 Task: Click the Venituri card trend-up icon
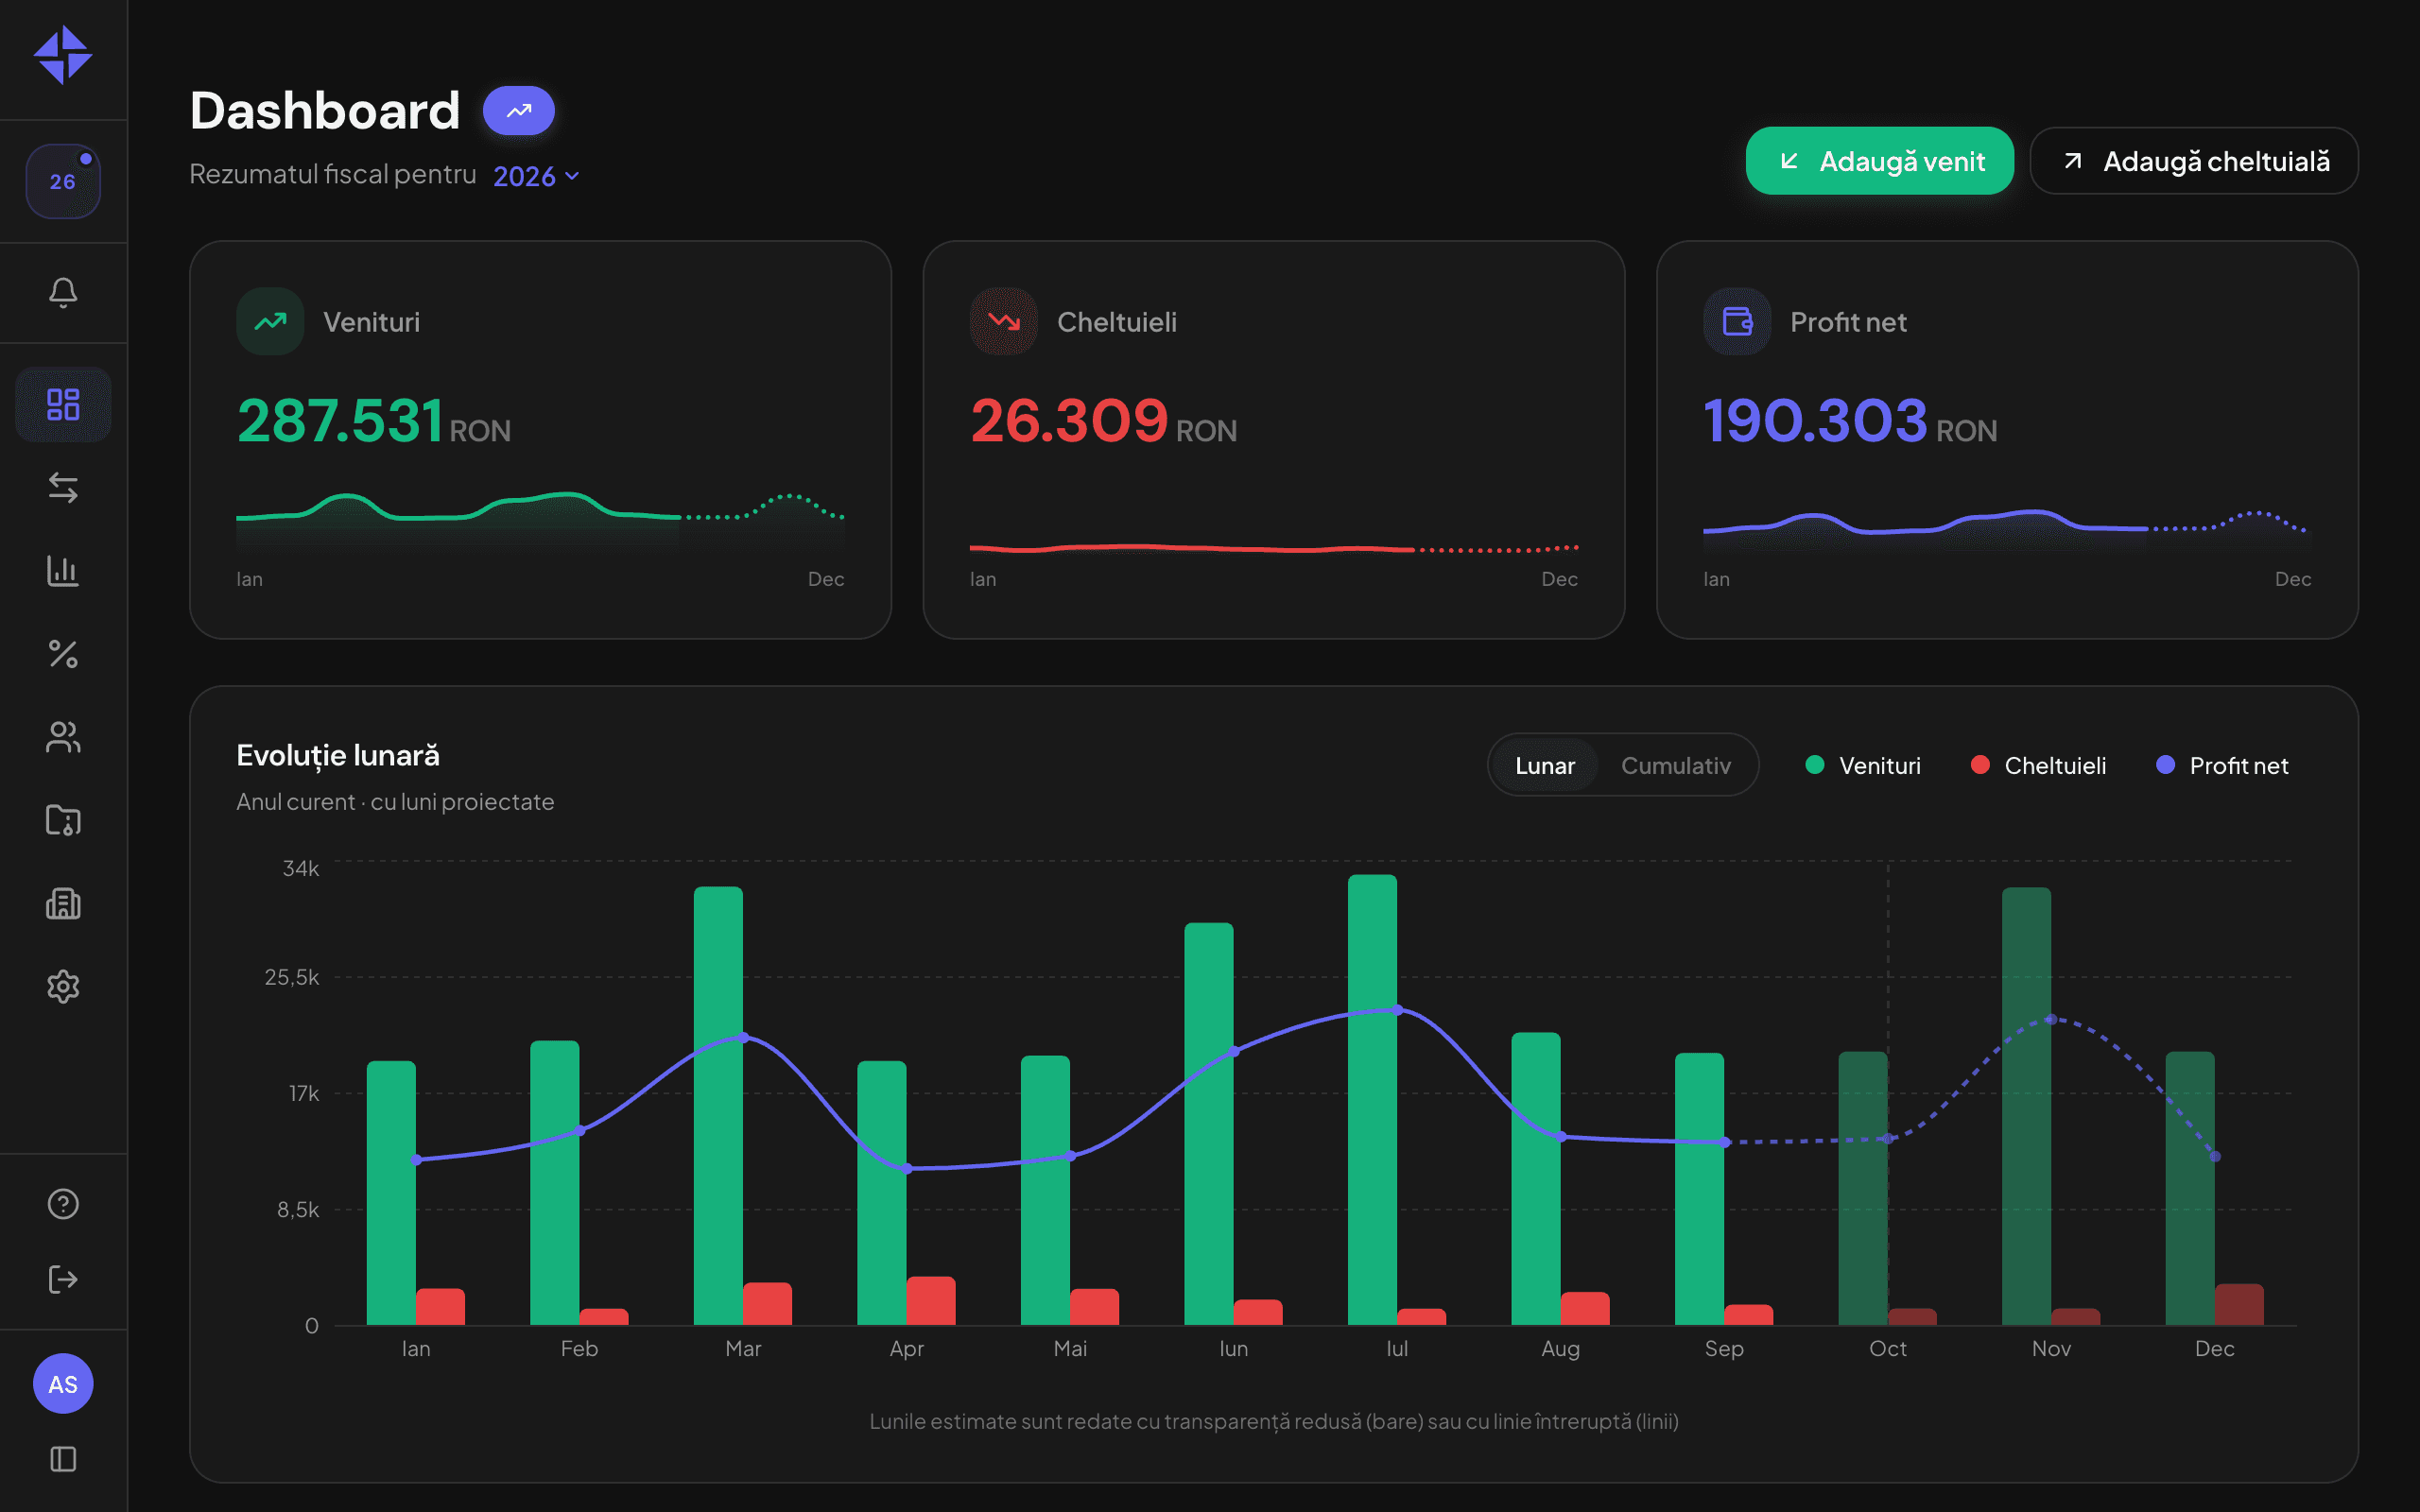[270, 321]
